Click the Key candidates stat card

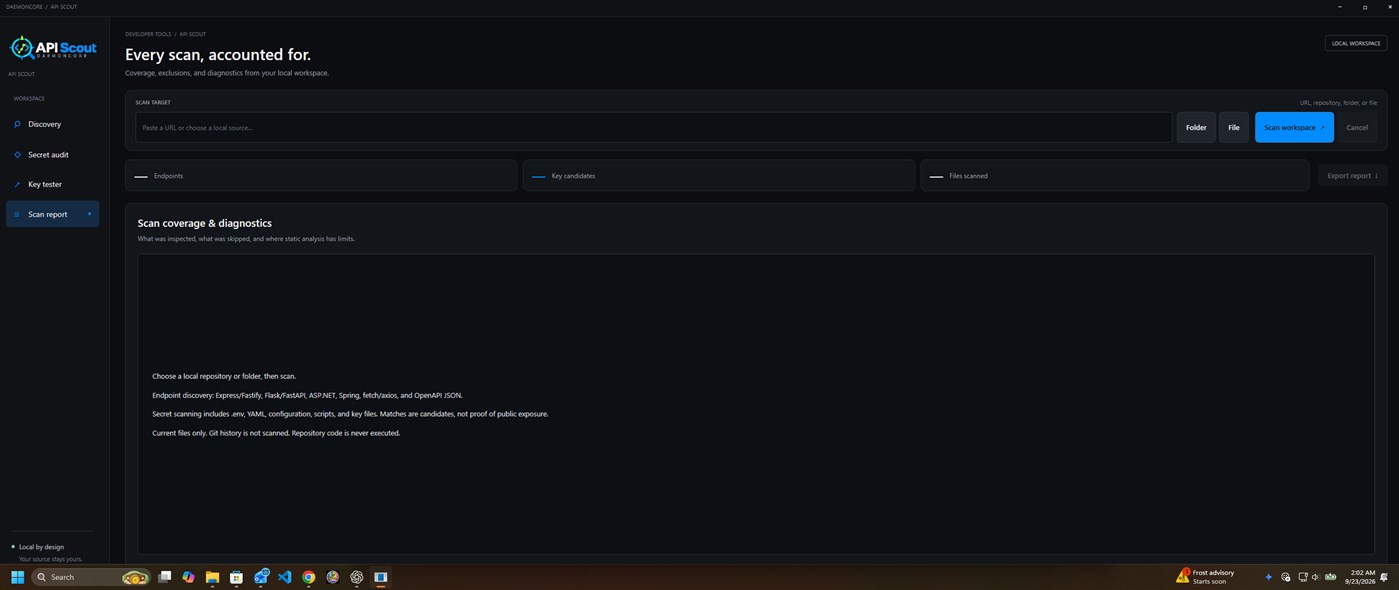718,176
